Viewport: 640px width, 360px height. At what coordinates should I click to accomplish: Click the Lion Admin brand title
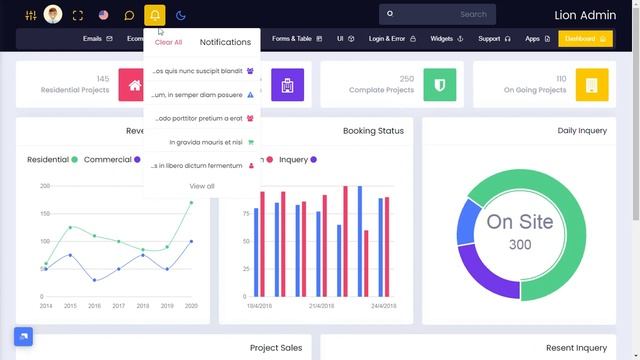coord(585,15)
